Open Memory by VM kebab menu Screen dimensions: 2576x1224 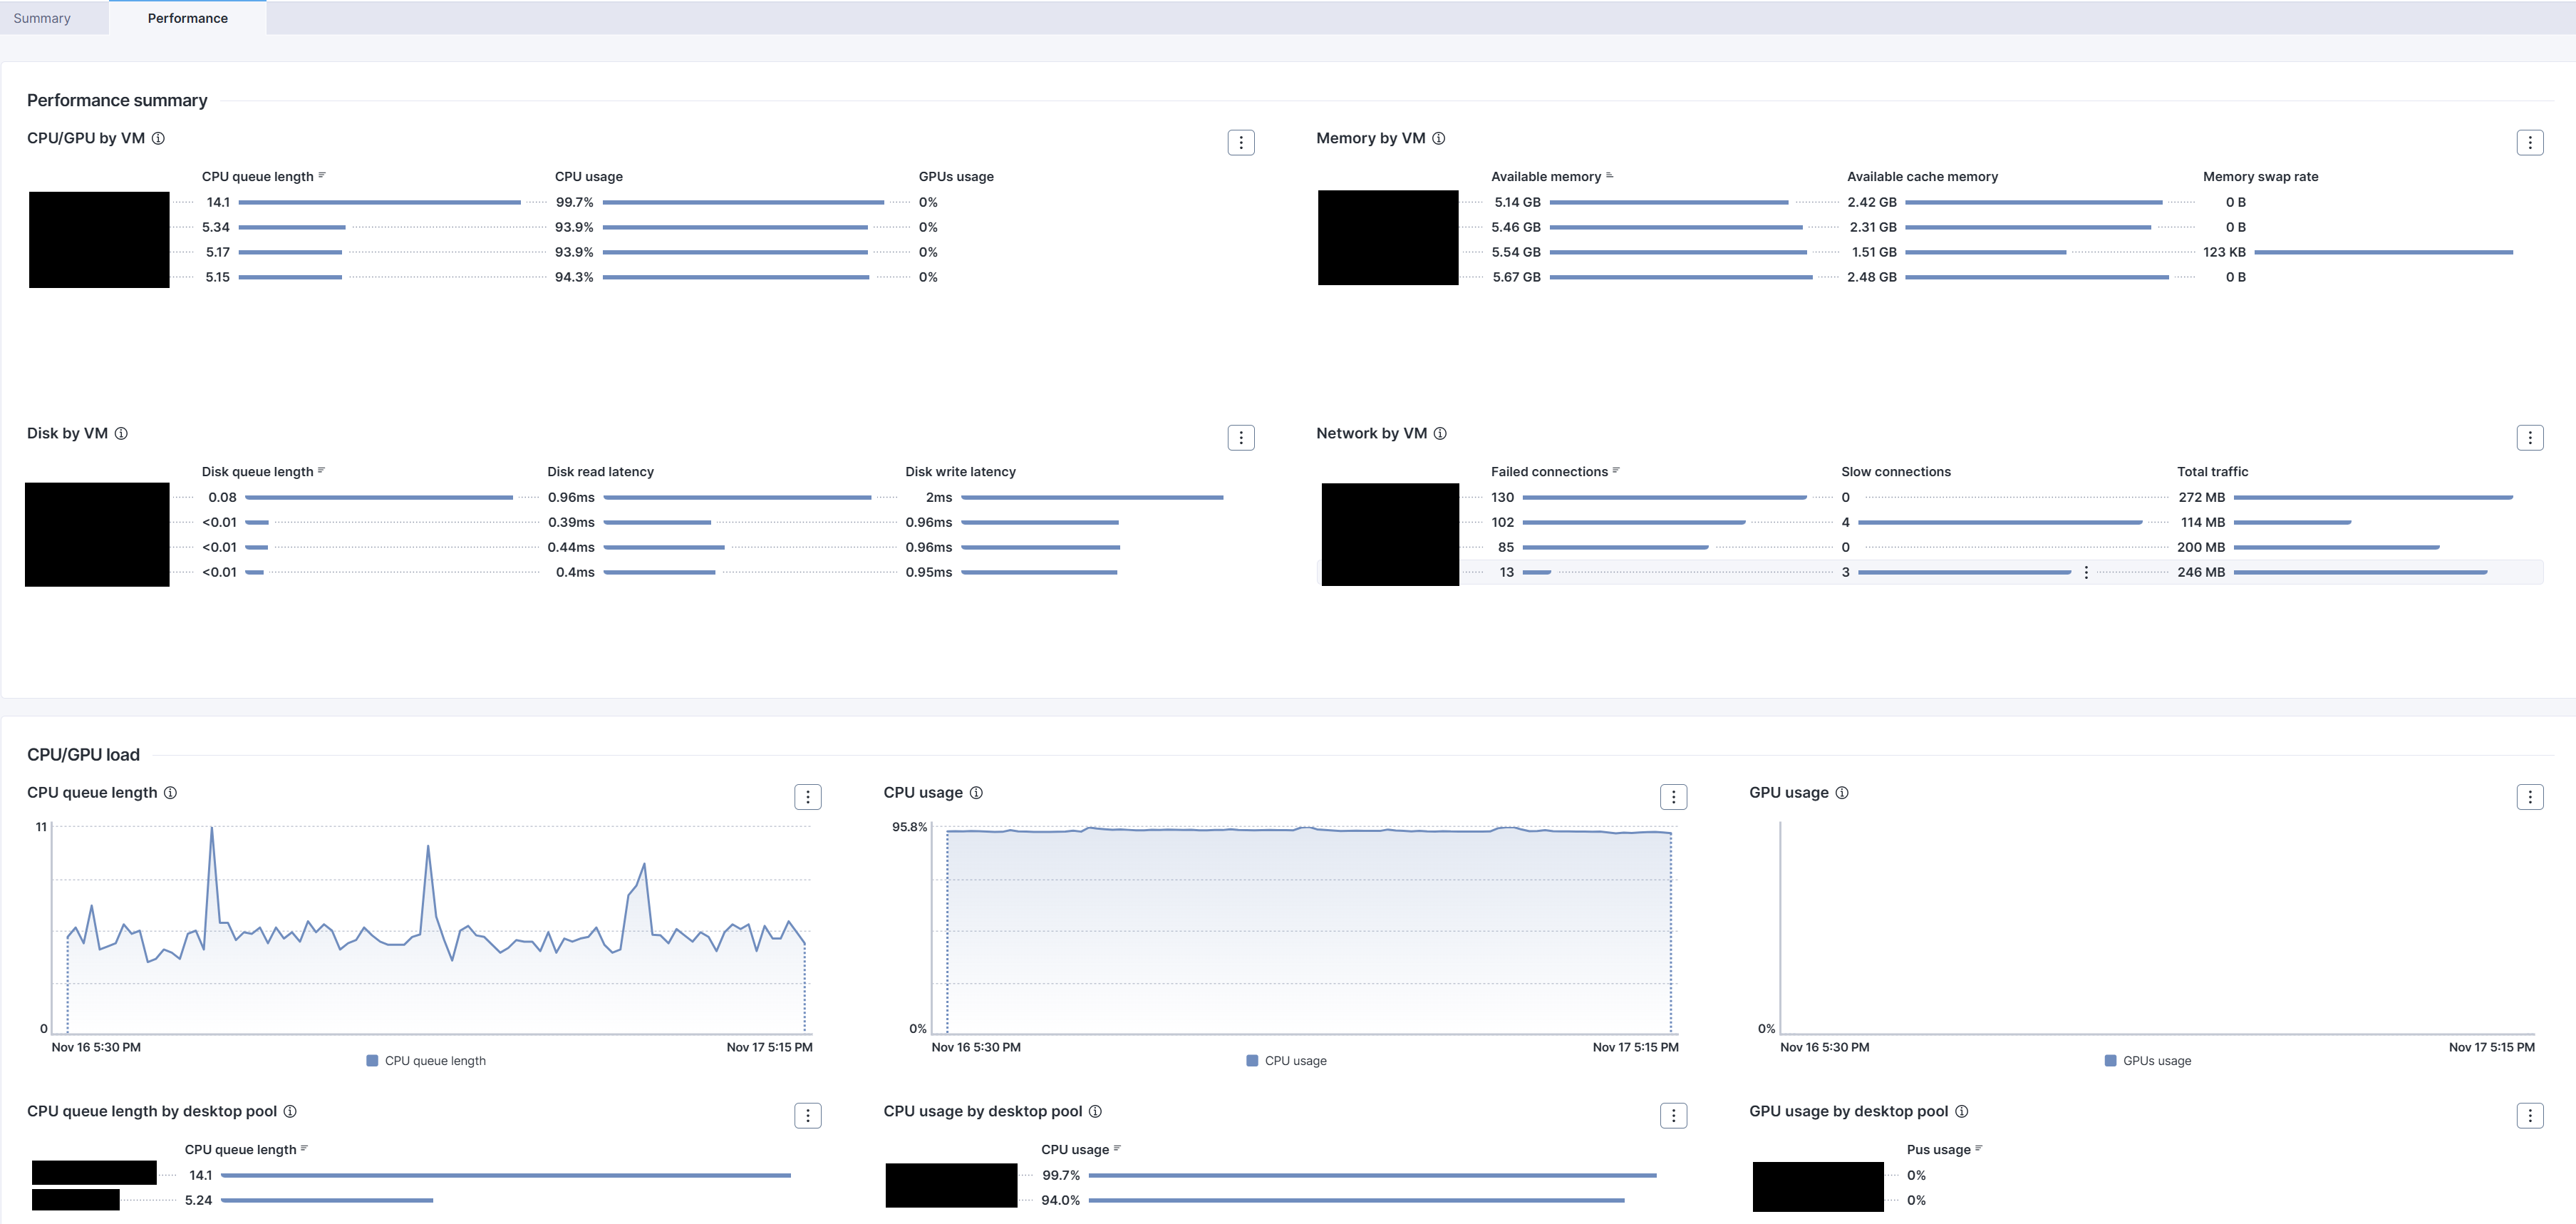pyautogui.click(x=2529, y=143)
